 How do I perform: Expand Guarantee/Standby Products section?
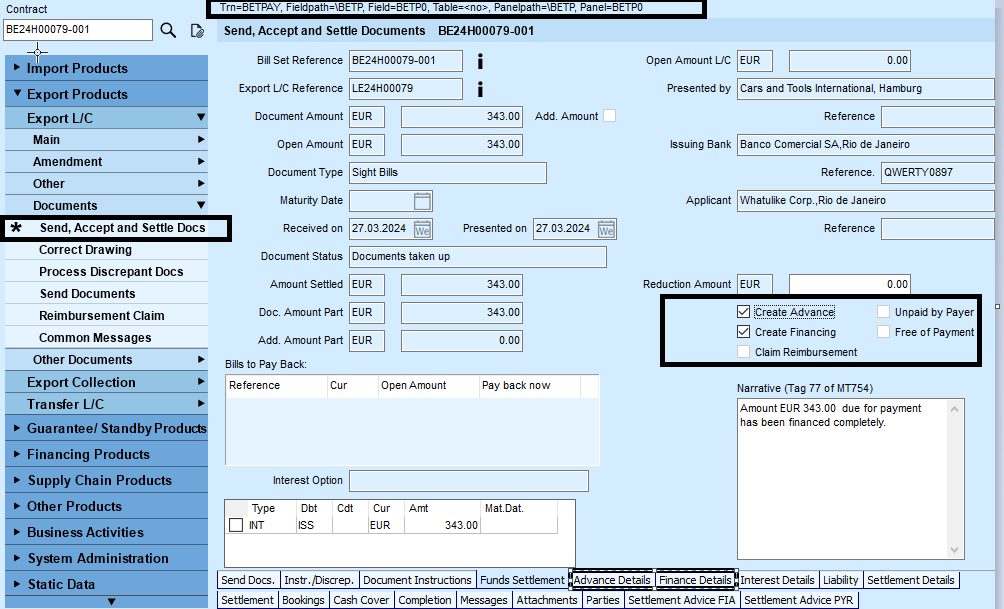[x=106, y=428]
